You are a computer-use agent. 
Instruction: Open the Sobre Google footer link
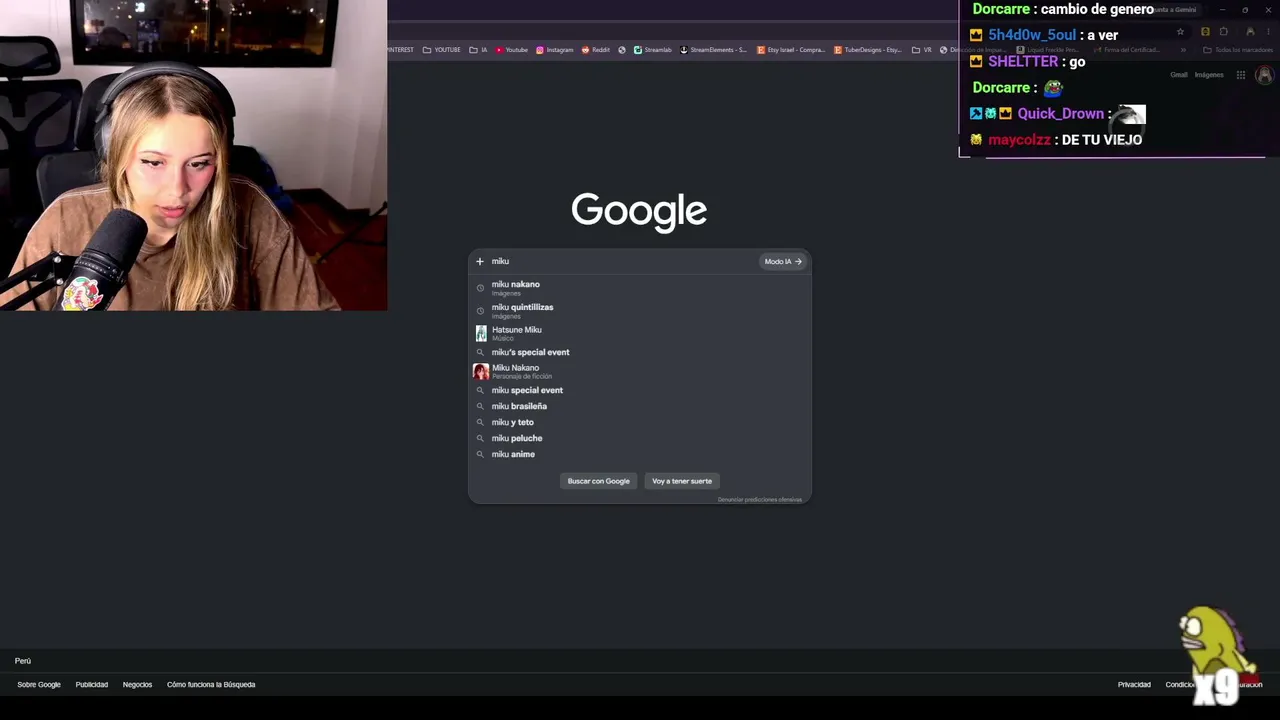pos(39,685)
